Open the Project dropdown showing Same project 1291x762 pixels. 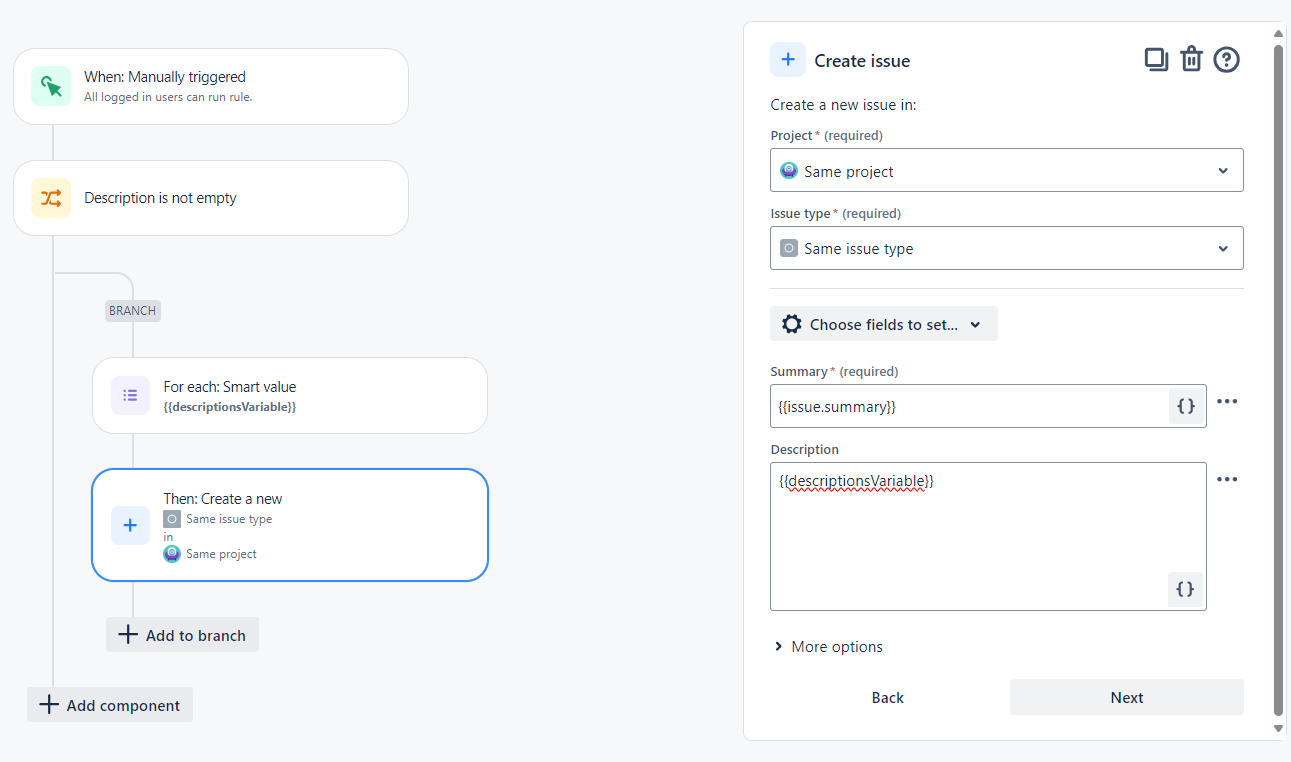pos(1006,170)
